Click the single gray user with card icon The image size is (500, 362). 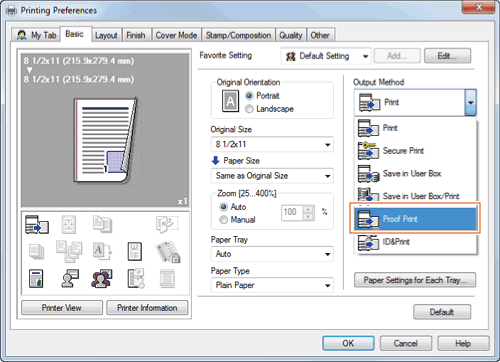click(70, 278)
